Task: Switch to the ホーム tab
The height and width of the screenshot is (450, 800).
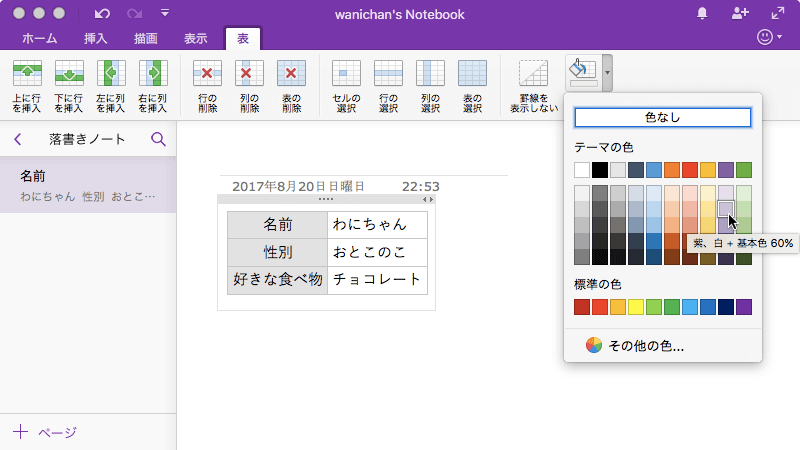Action: point(39,39)
